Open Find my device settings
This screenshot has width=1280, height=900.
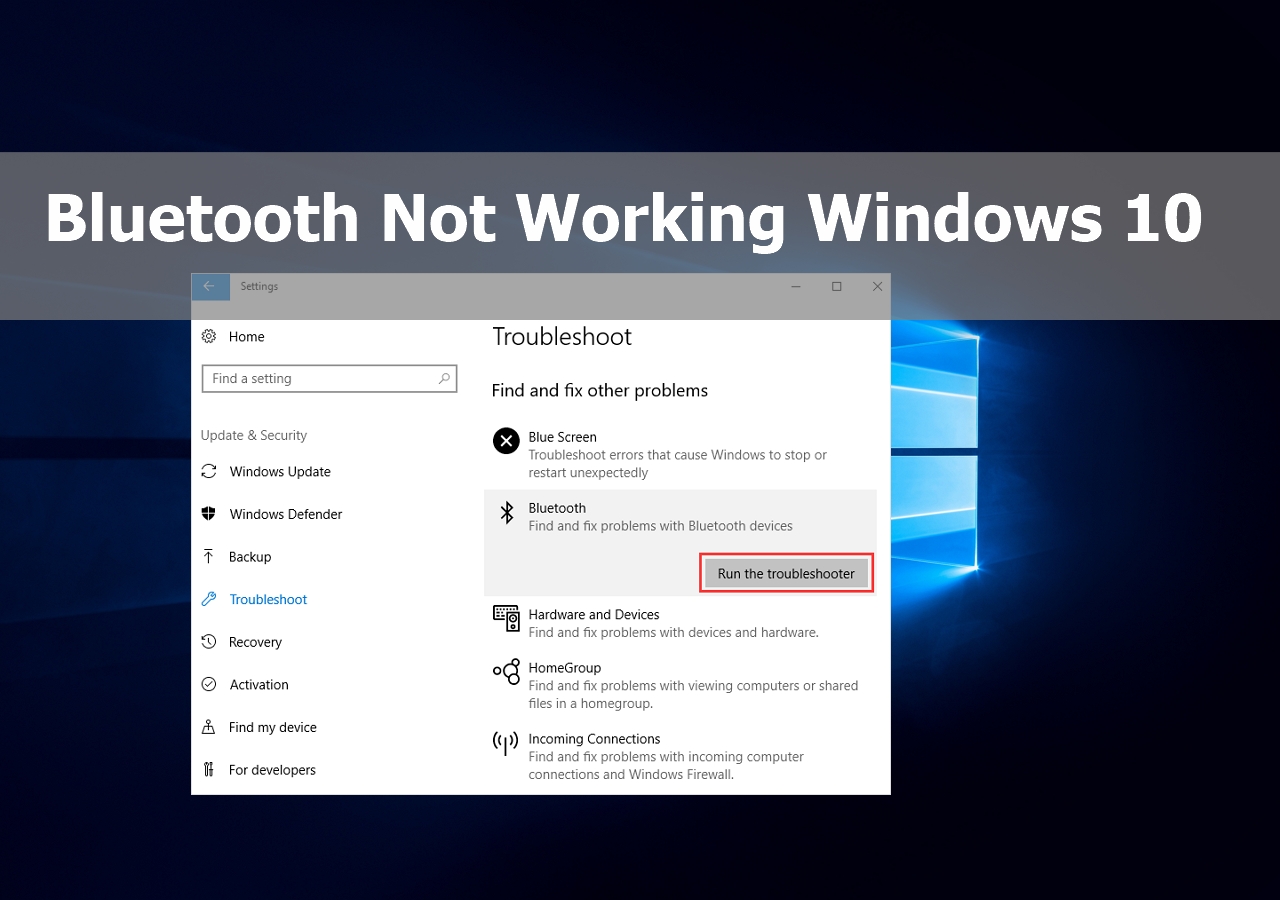[x=273, y=727]
